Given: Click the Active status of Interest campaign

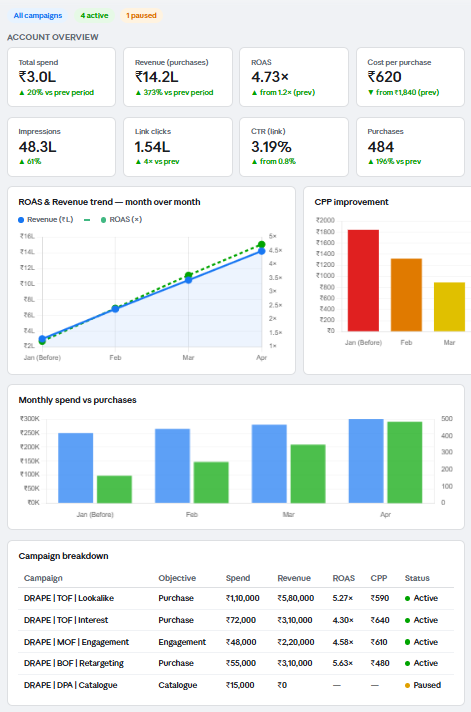Looking at the screenshot, I should pyautogui.click(x=421, y=620).
